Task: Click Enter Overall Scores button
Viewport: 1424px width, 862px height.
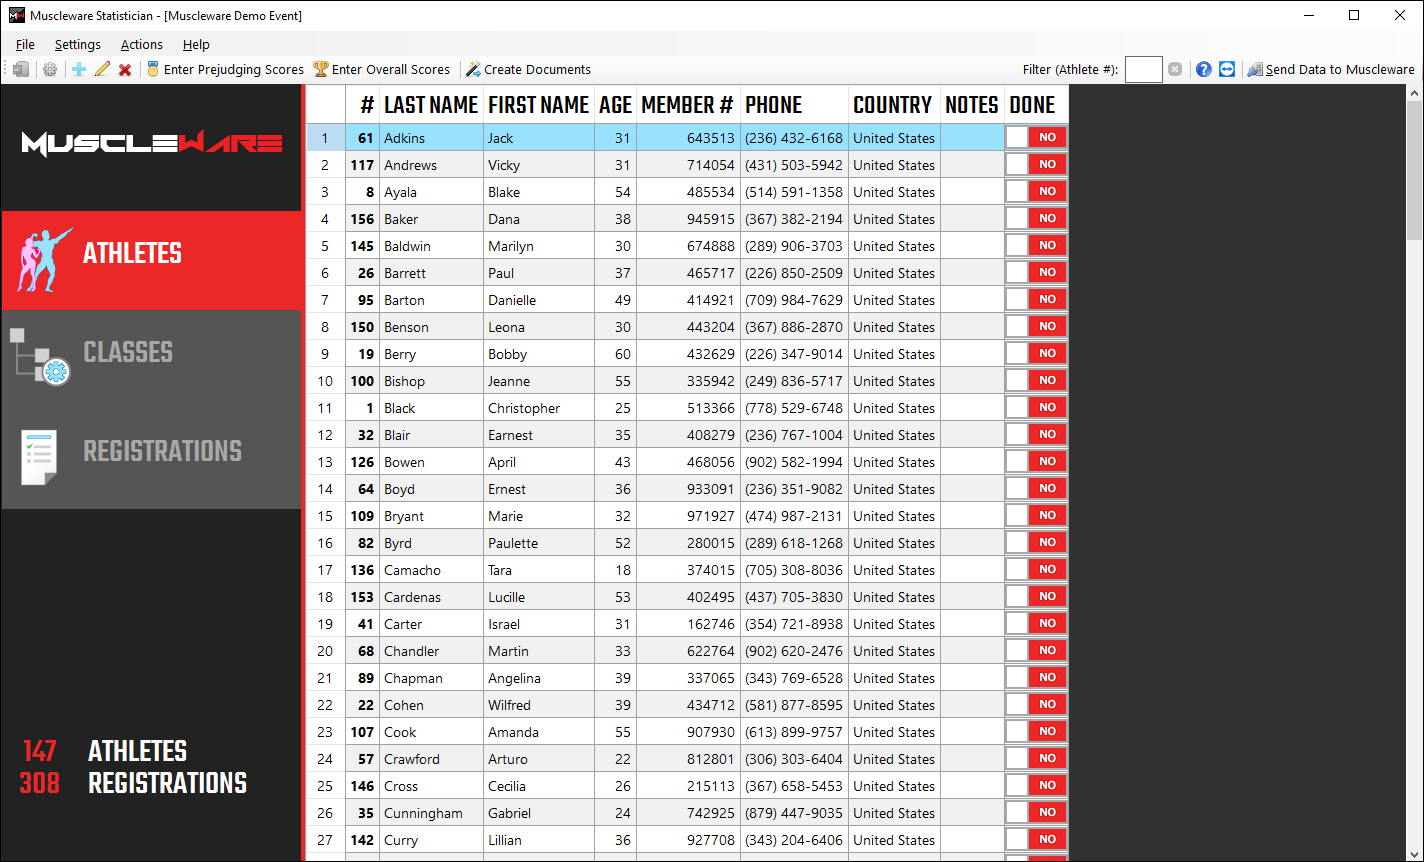Action: pyautogui.click(x=381, y=70)
